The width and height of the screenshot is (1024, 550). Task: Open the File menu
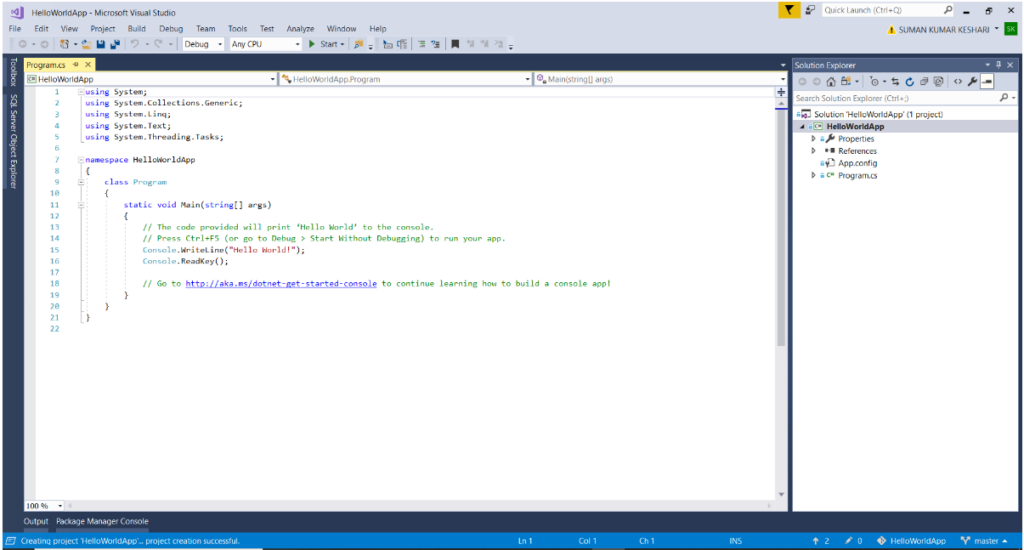14,29
